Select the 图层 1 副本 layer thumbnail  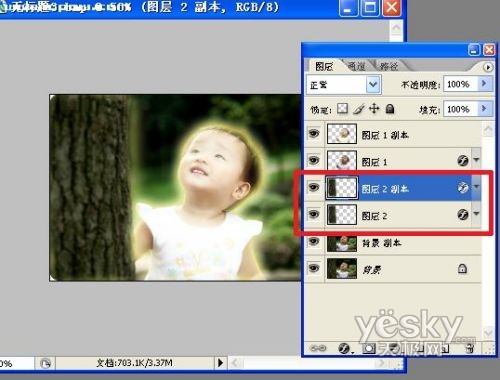point(342,134)
